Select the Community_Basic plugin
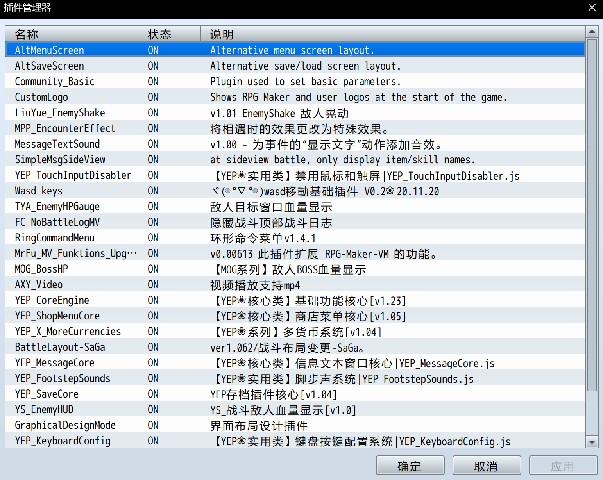 [x=295, y=81]
